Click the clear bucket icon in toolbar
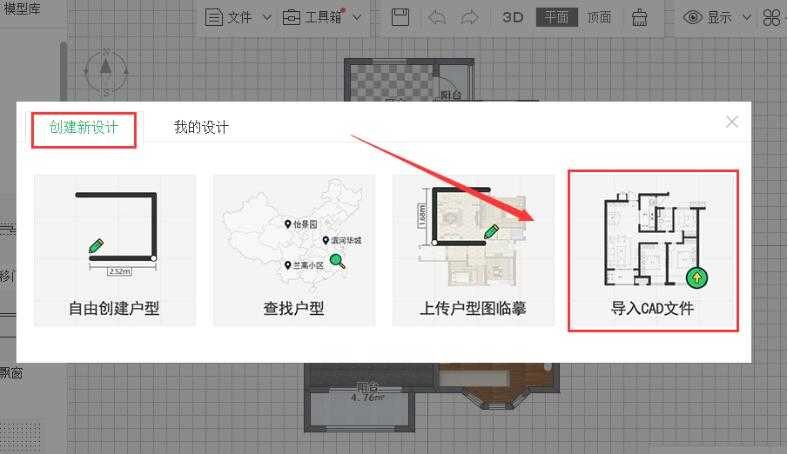Screen dimensions: 788x454 coord(640,17)
